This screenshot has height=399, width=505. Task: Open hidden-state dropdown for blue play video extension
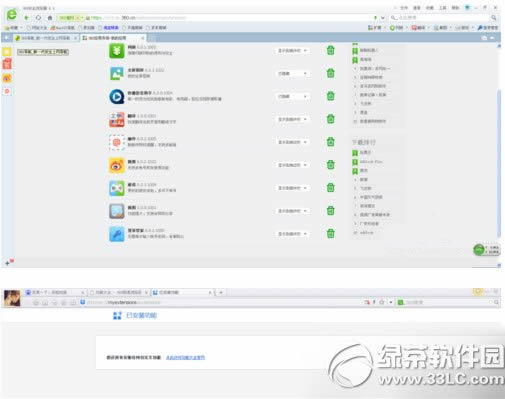point(292,96)
